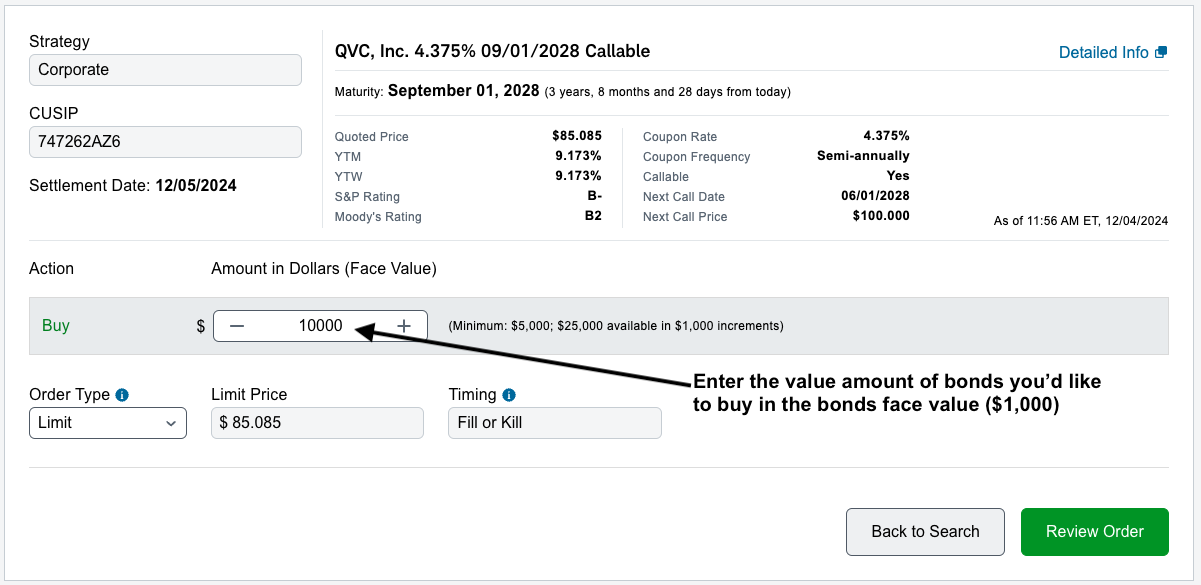Show the Order Type info tooltip icon
This screenshot has width=1201, height=585.
[x=122, y=395]
